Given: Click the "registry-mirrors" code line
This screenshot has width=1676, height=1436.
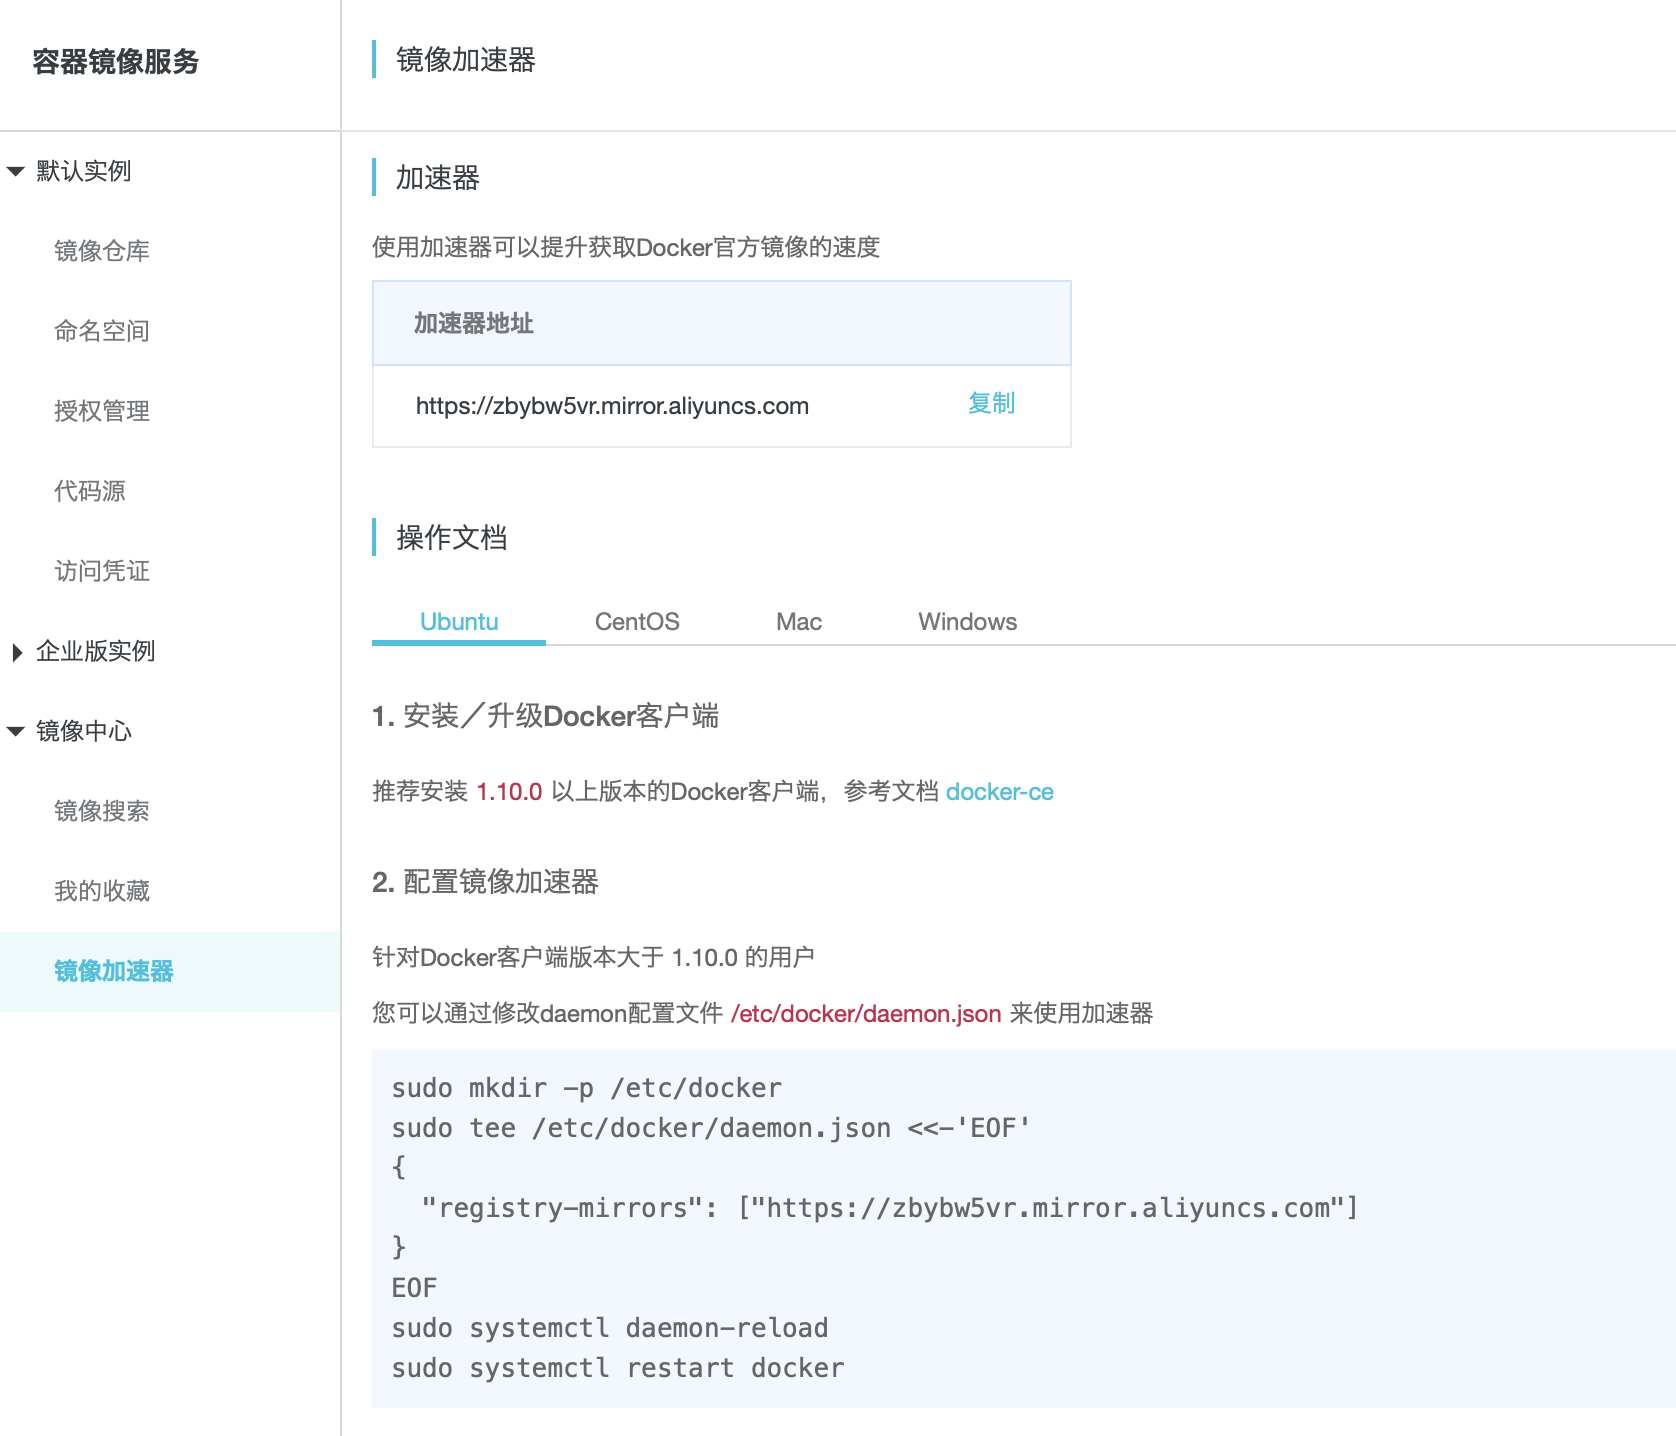Looking at the screenshot, I should (889, 1208).
